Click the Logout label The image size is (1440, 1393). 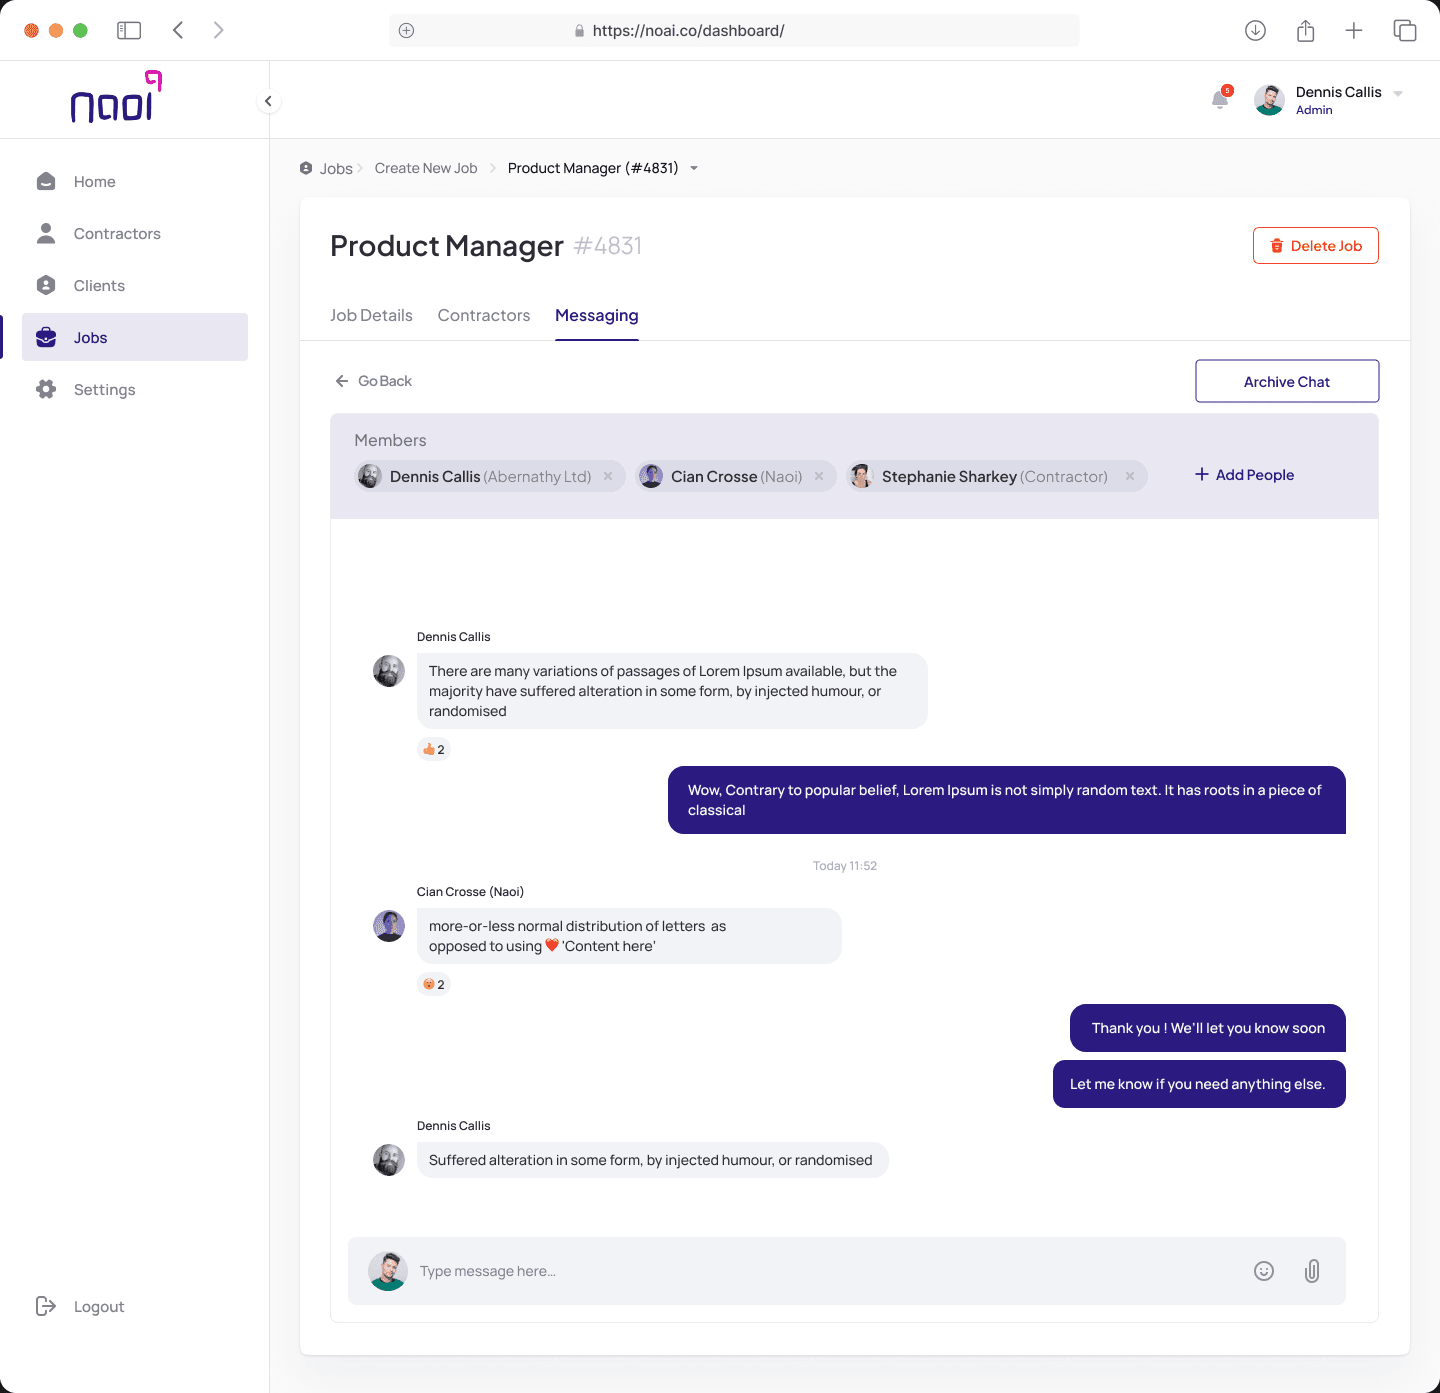click(x=99, y=1307)
